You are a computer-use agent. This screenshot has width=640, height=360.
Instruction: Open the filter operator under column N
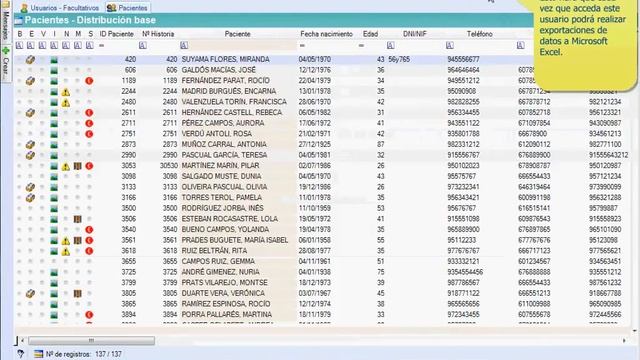point(66,46)
